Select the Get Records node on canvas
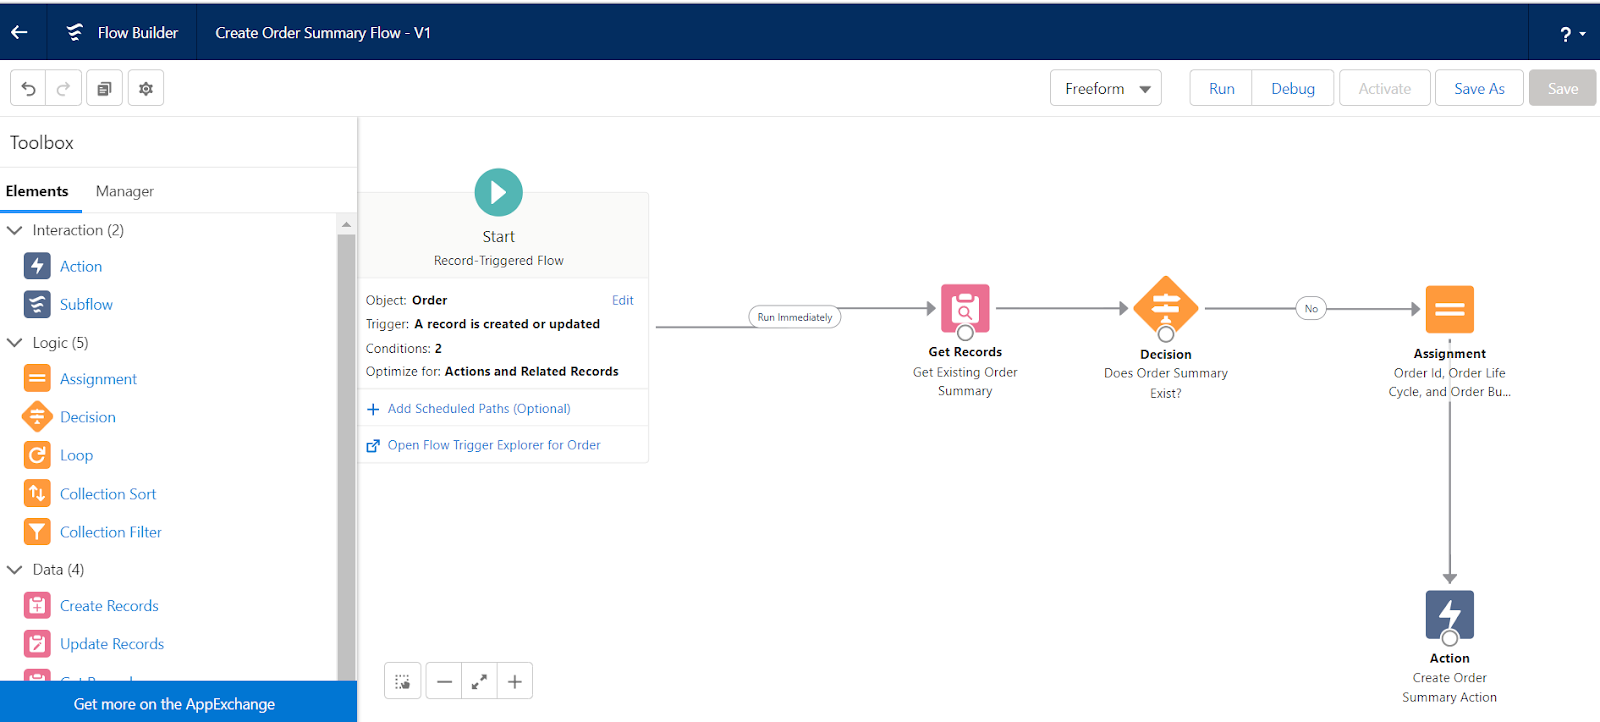Screen dimensions: 1600x722 pos(965,309)
